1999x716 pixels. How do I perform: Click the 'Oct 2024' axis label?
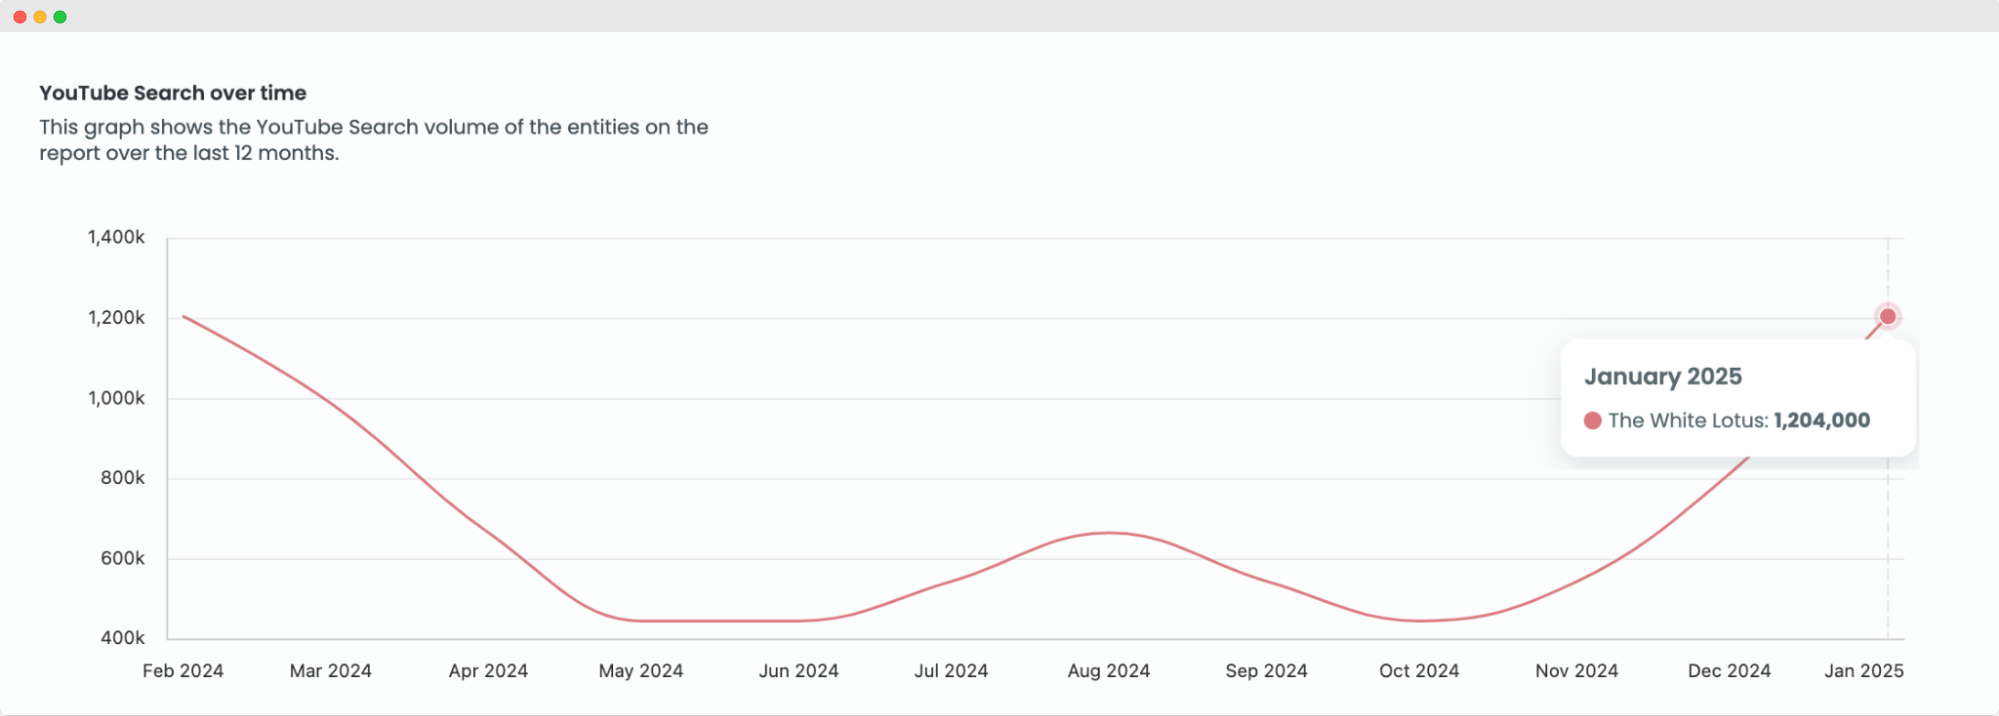tap(1419, 671)
